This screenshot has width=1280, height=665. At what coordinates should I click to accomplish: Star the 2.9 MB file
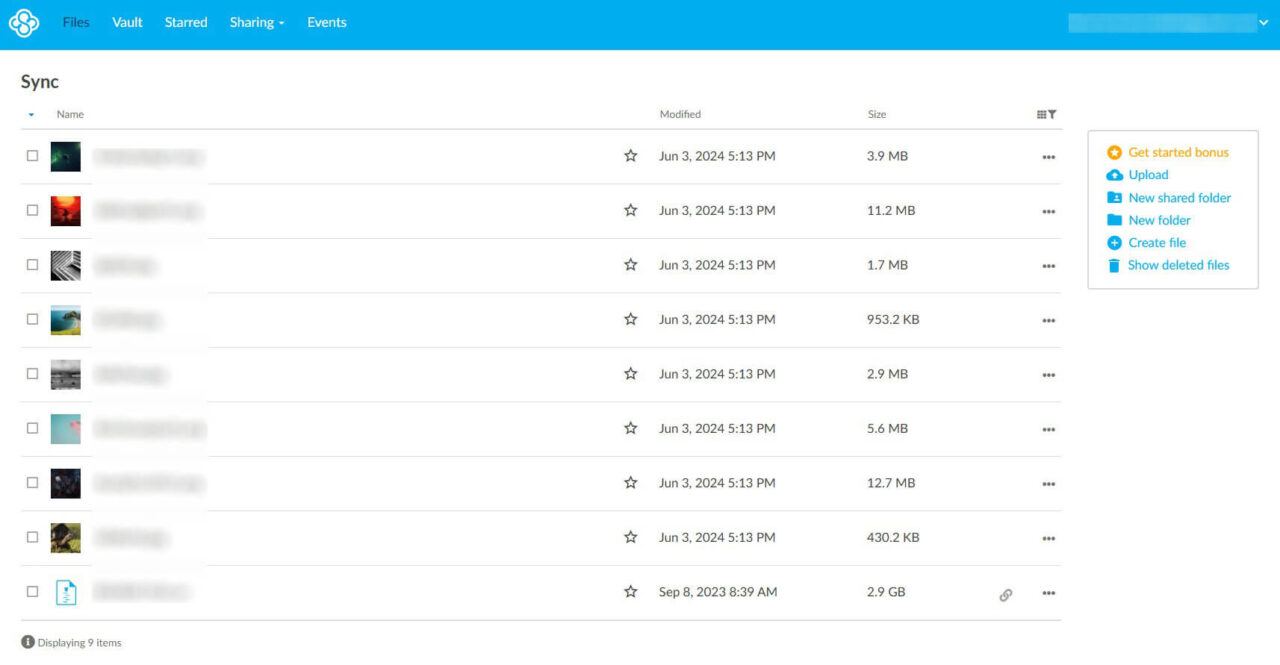coord(630,373)
